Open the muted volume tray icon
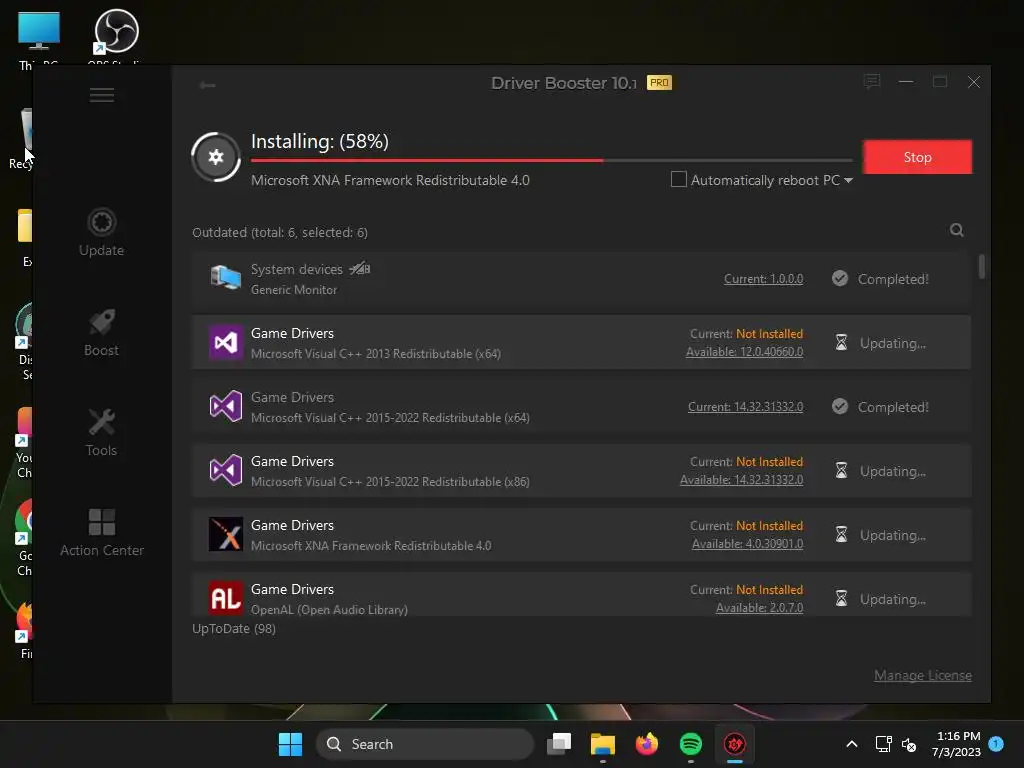 tap(908, 744)
